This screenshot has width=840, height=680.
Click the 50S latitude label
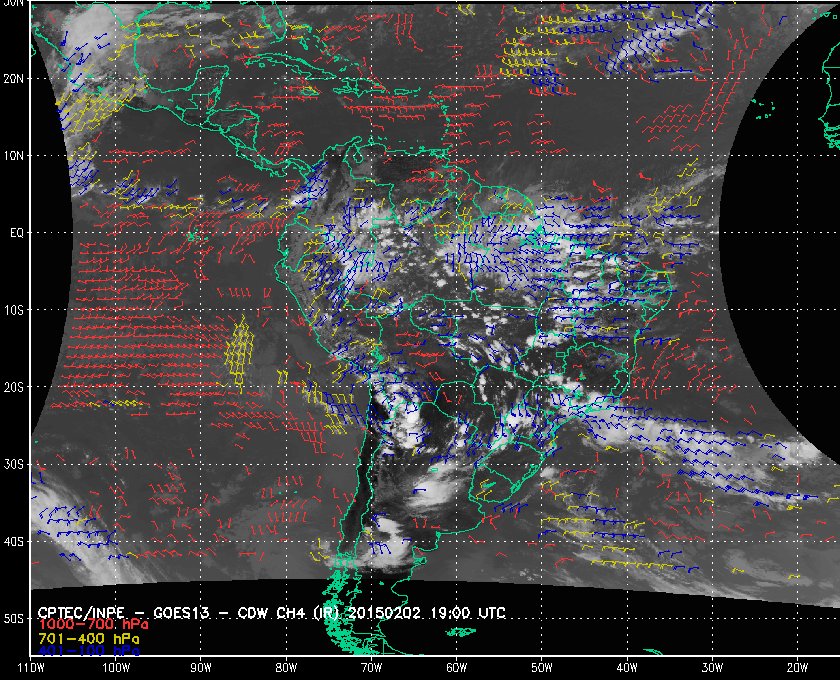point(13,618)
